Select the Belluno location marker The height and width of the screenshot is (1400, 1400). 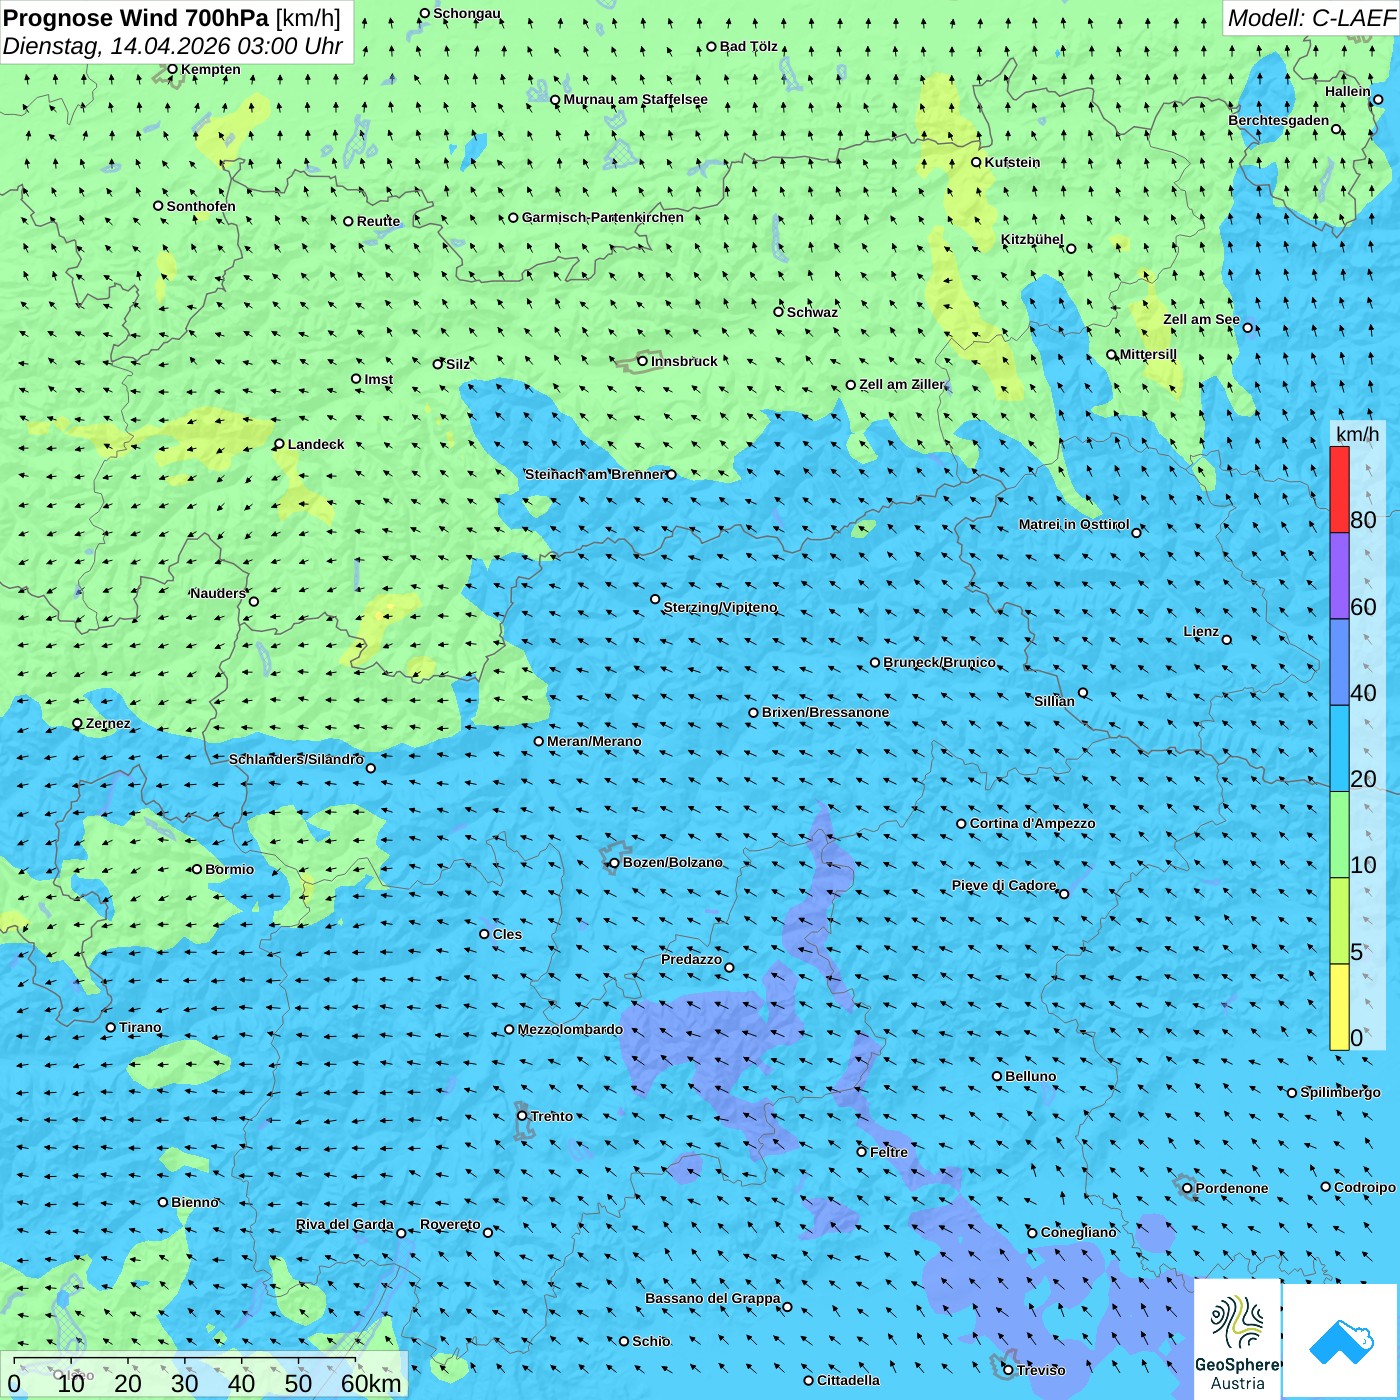(x=997, y=1076)
